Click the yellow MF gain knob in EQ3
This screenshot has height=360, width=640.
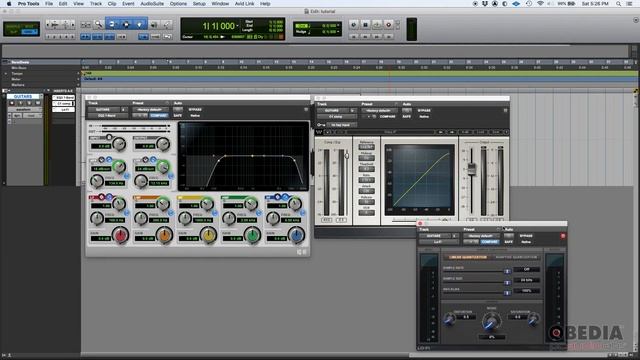click(209, 236)
